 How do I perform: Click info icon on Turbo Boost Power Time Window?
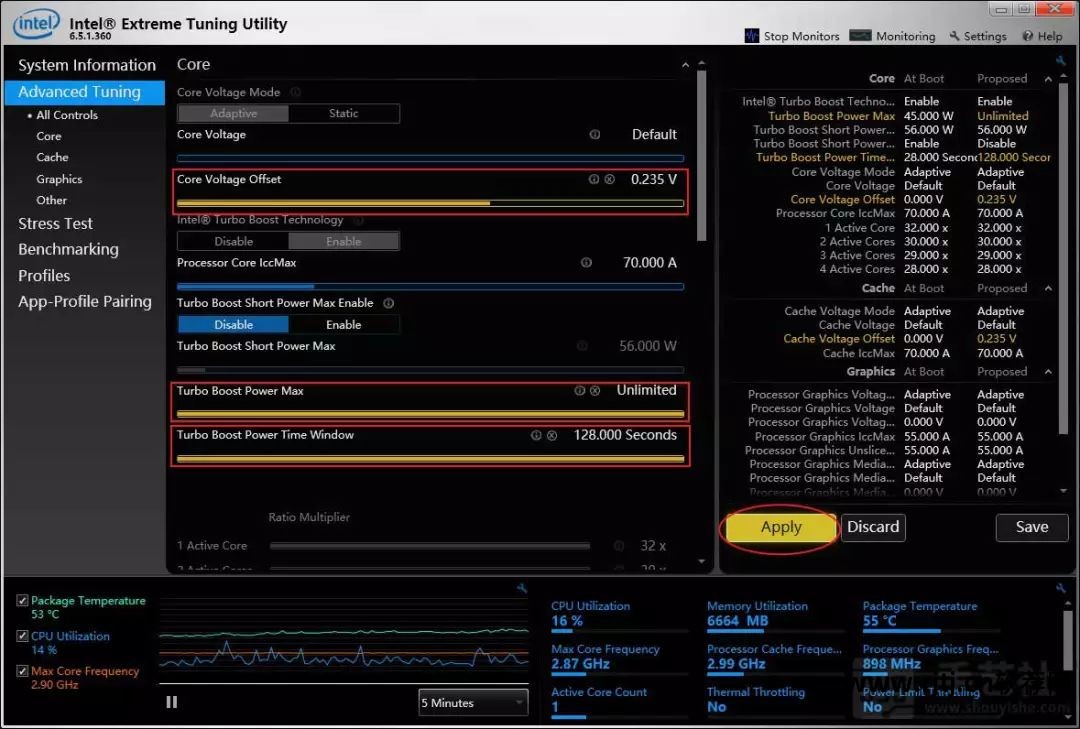click(536, 435)
